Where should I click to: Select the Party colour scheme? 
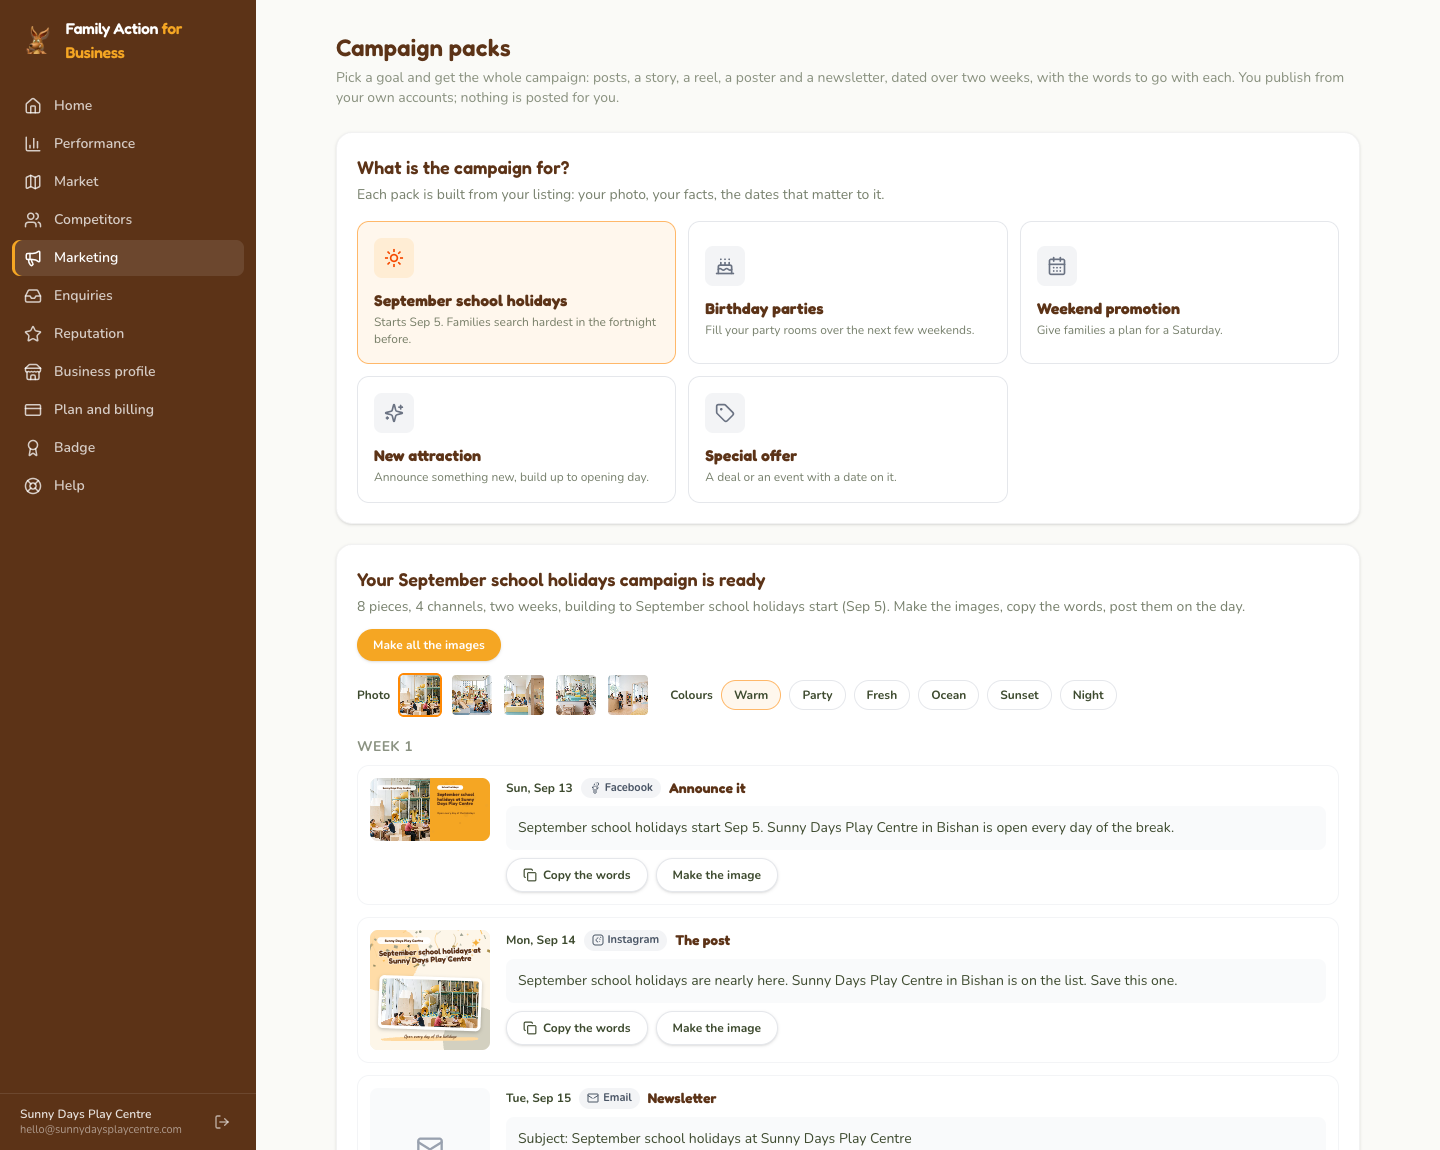(x=817, y=695)
